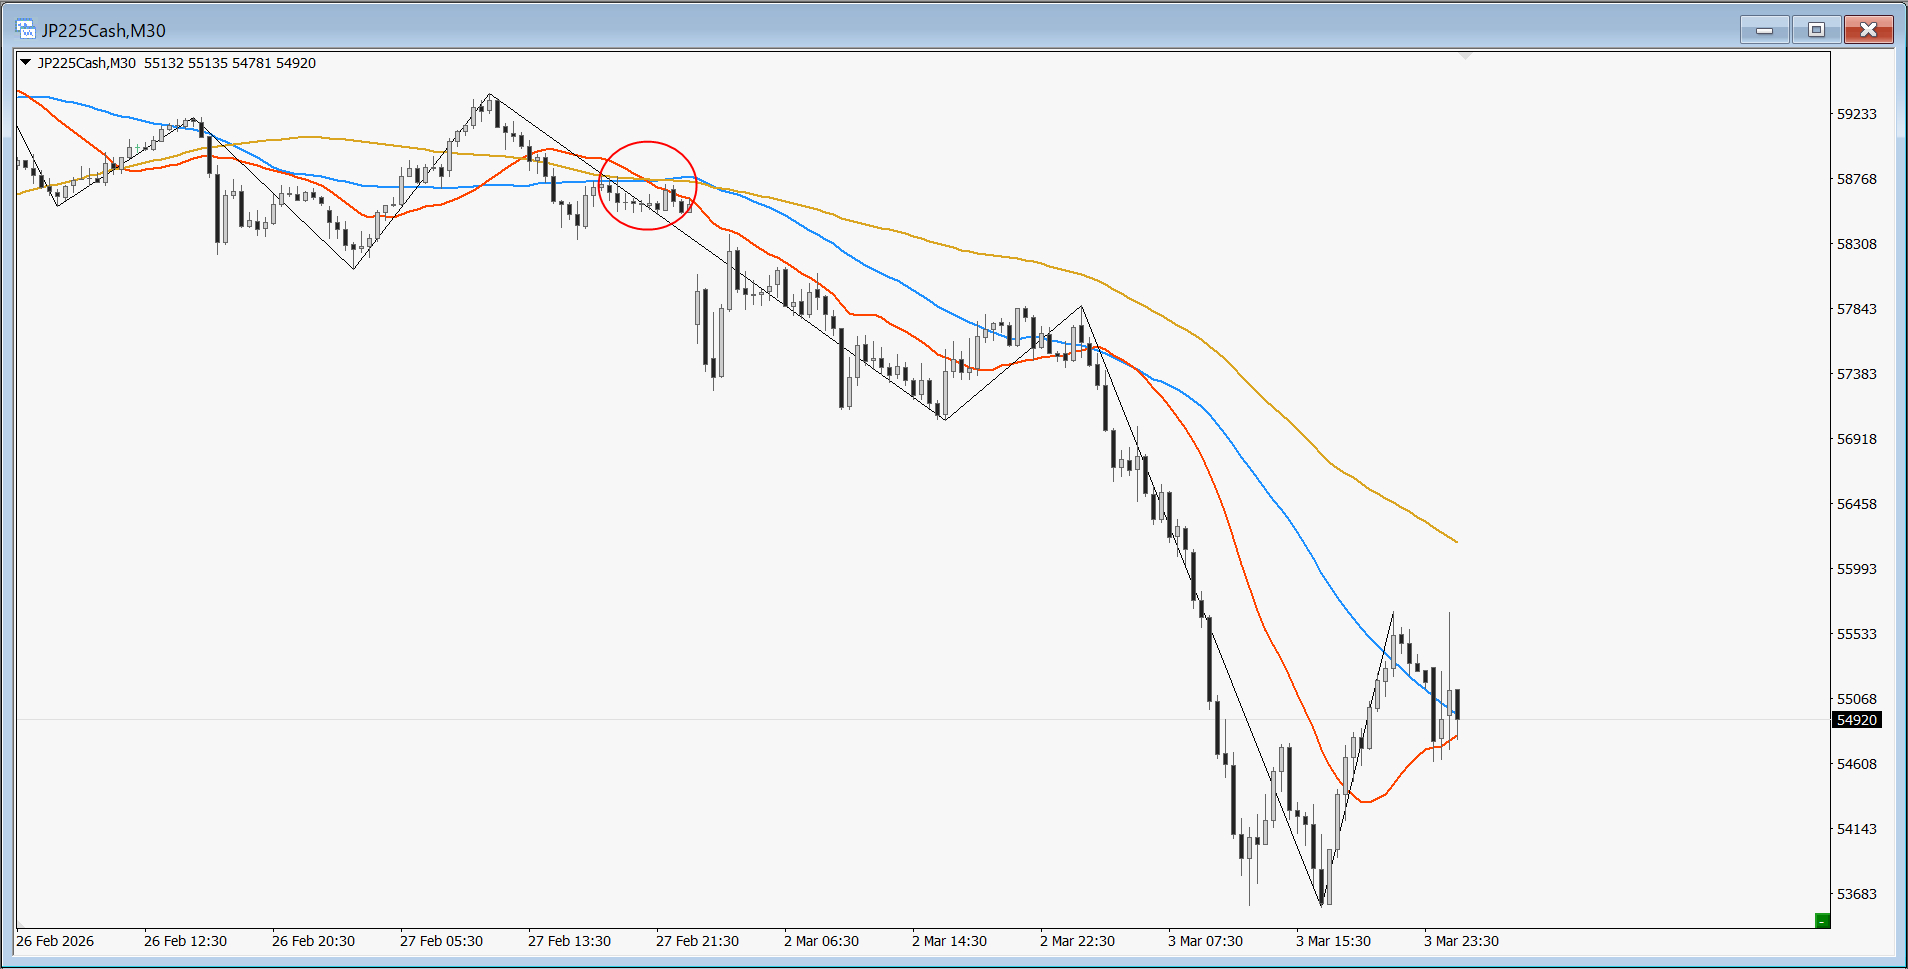The width and height of the screenshot is (1908, 969).
Task: Click the right end of the gold moving average
Action: (1456, 541)
